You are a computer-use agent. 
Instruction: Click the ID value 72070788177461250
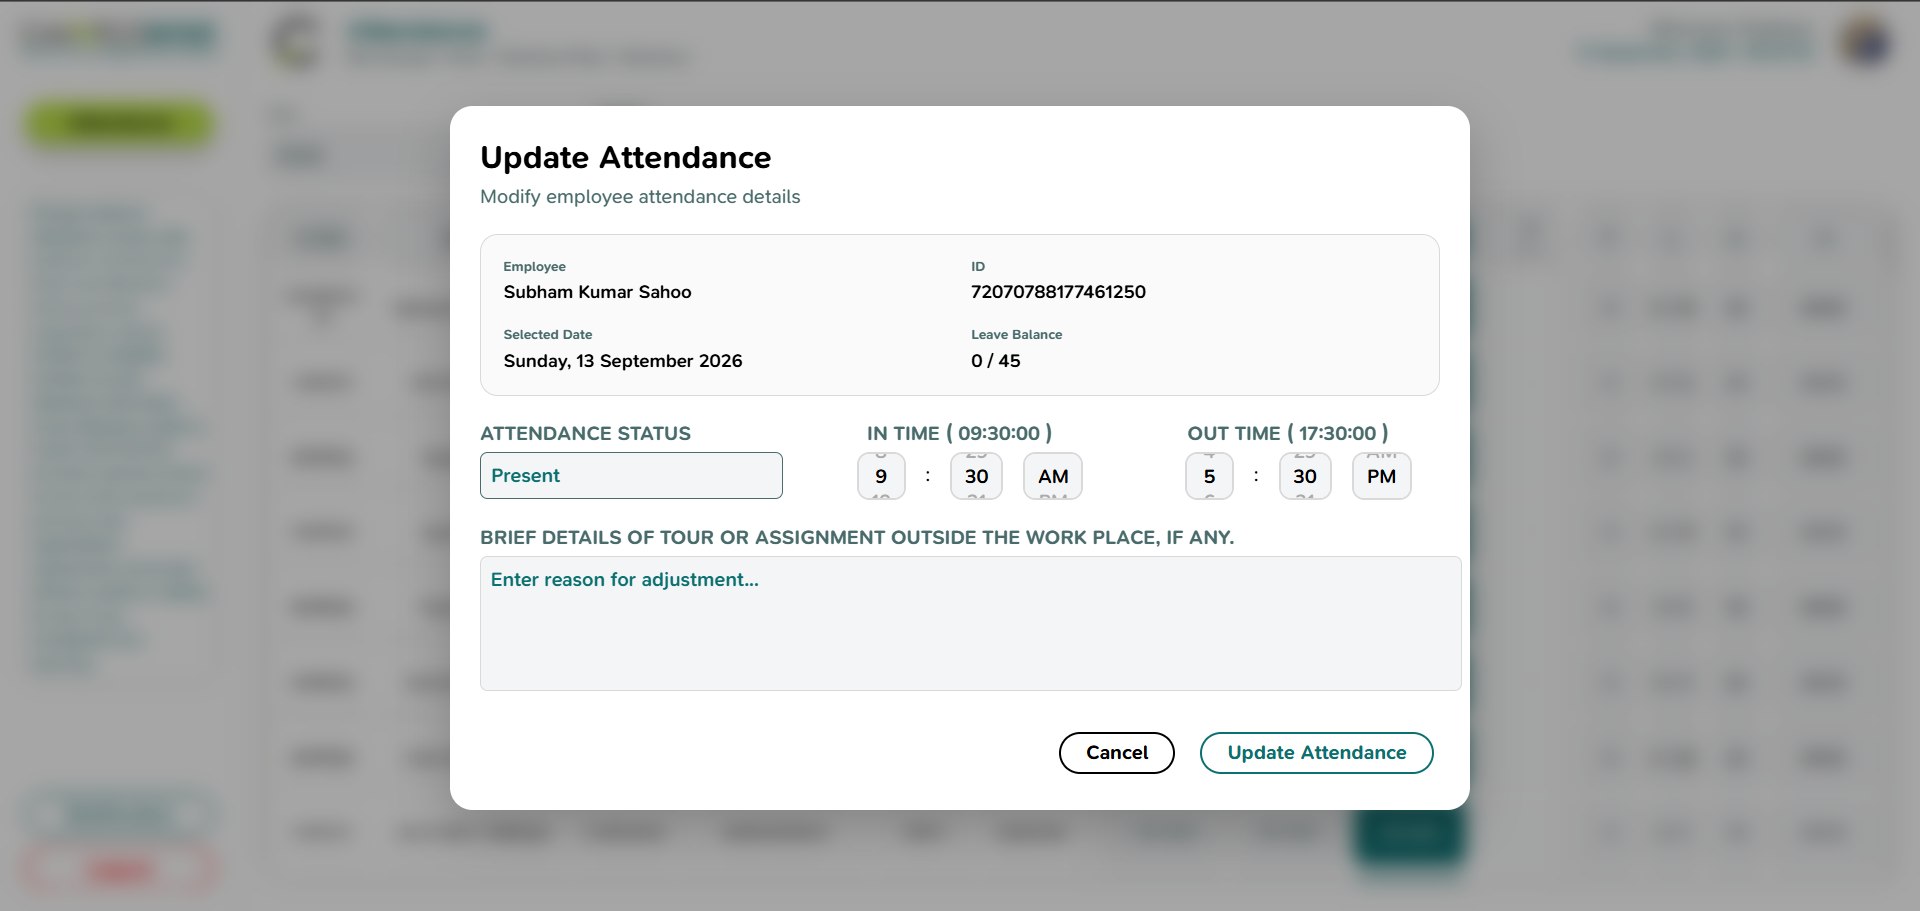tap(1058, 292)
